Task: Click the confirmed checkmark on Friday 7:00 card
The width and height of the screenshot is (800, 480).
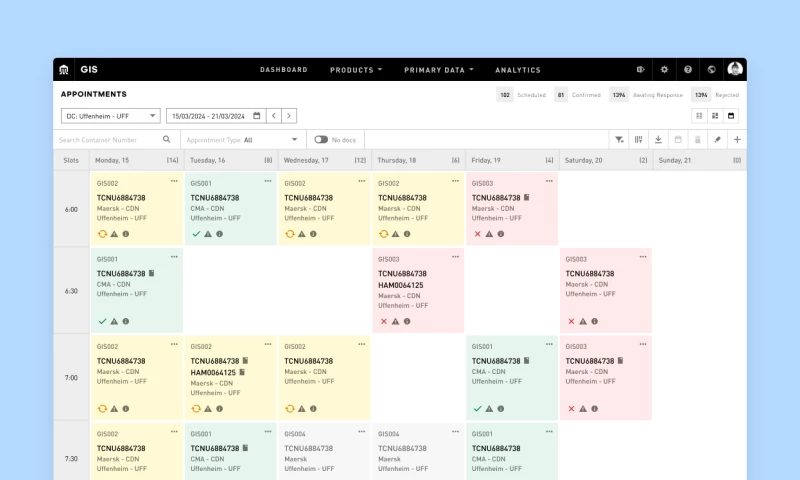Action: point(478,409)
